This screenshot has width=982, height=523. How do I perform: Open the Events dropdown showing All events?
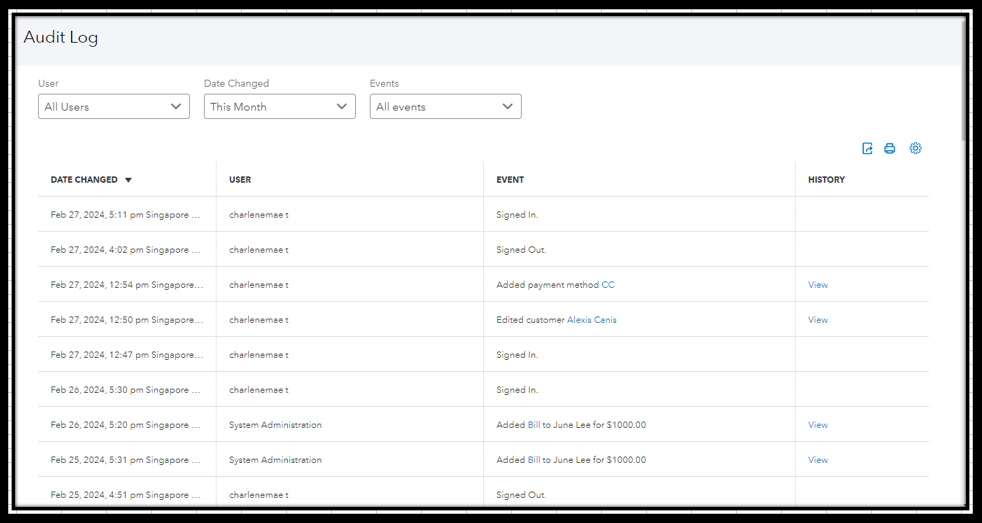(x=445, y=106)
